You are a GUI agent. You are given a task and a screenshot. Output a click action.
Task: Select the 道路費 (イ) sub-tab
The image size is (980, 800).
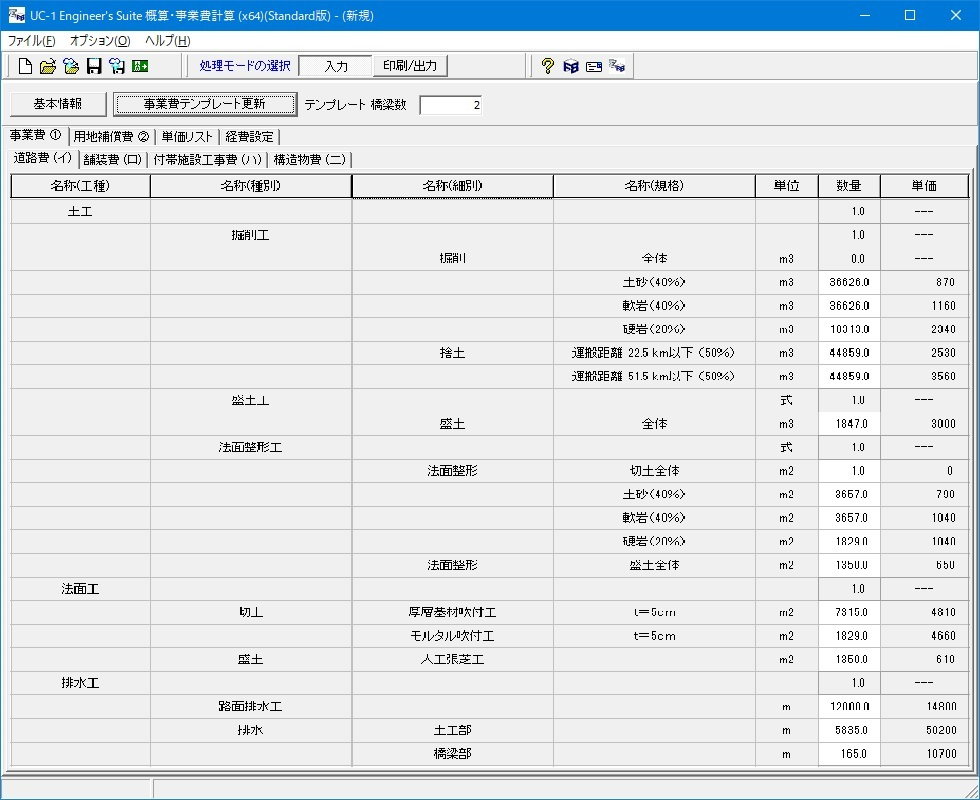(43, 158)
